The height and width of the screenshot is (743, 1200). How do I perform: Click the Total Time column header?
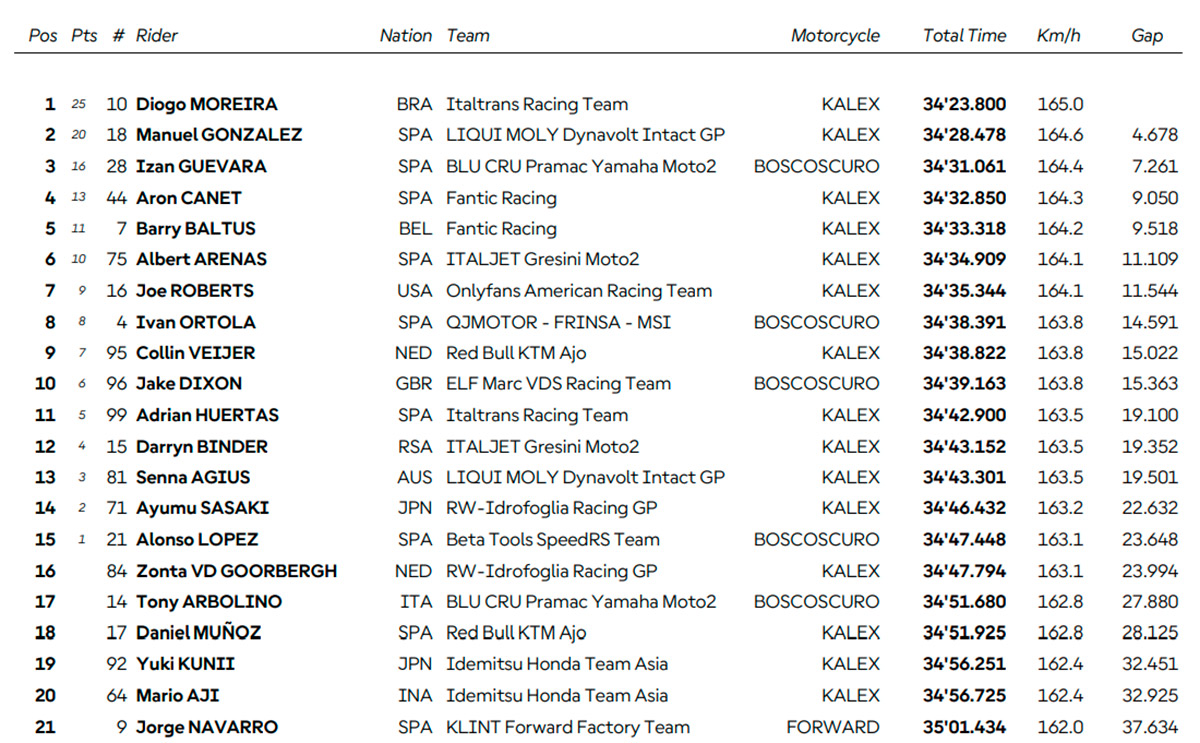tap(964, 36)
